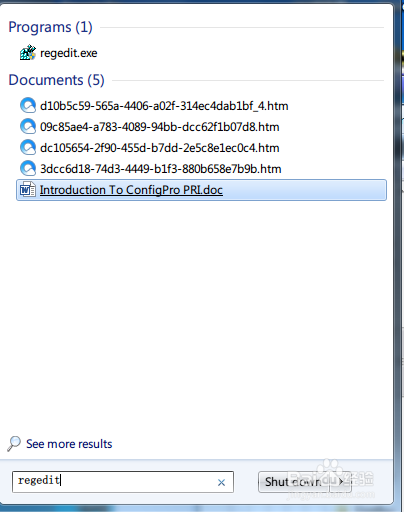Click the Shut down button

point(293,482)
